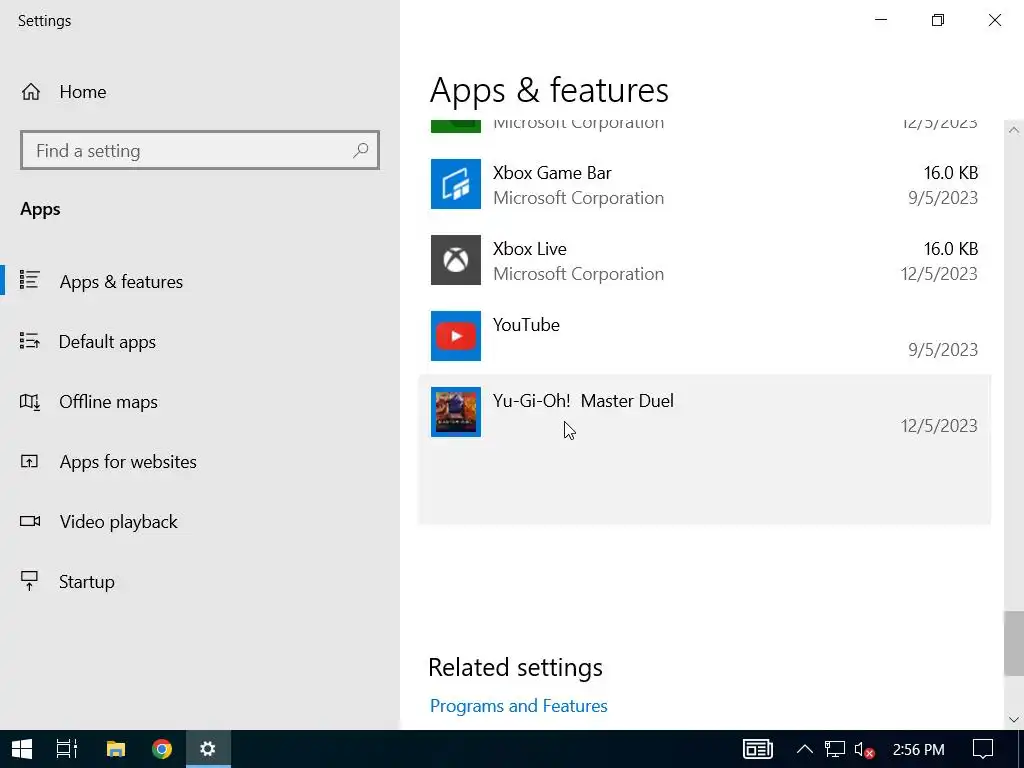Click the network status tray icon
The image size is (1024, 768).
[x=835, y=749]
